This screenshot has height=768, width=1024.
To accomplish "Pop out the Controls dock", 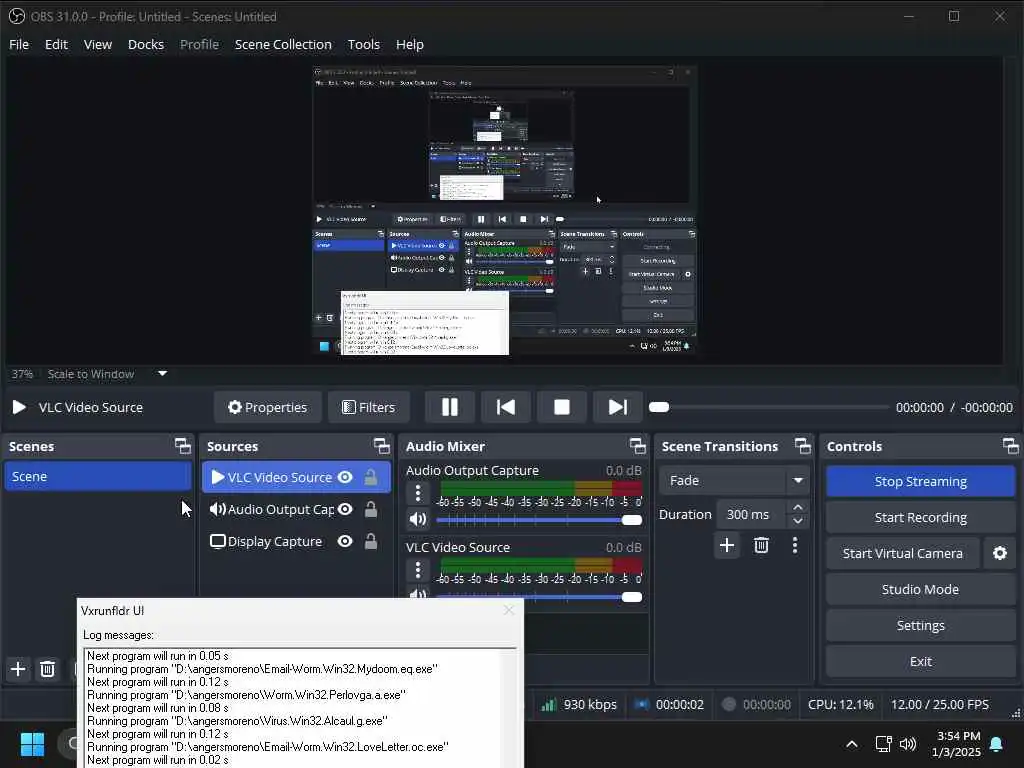I will point(1010,446).
